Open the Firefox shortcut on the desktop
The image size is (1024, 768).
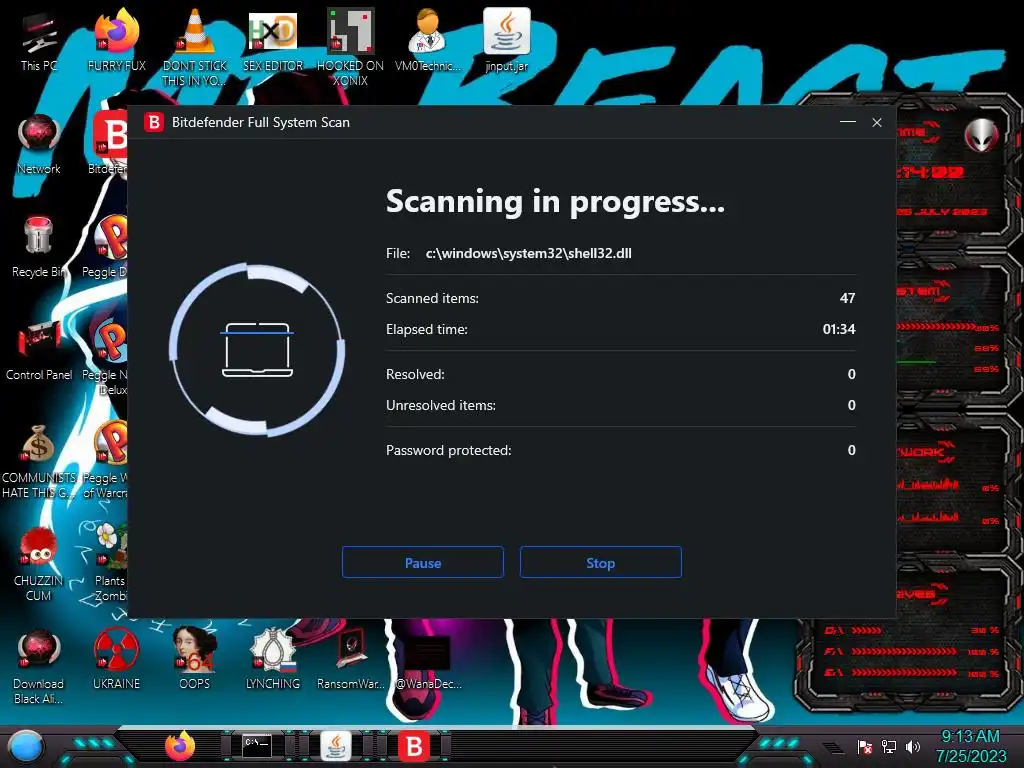116,40
